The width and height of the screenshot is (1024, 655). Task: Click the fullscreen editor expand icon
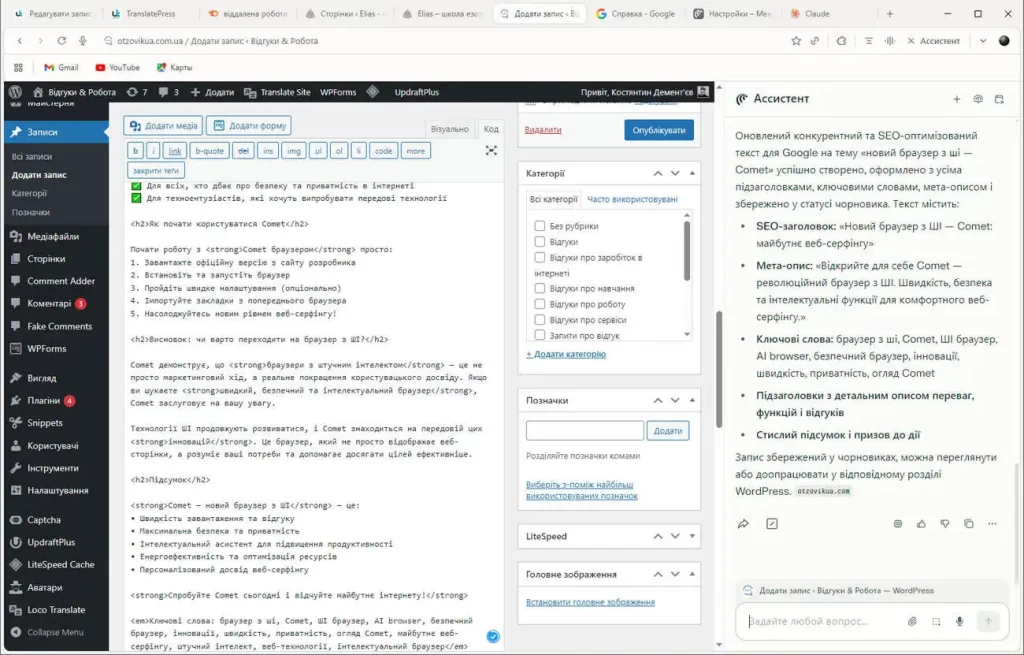(491, 150)
